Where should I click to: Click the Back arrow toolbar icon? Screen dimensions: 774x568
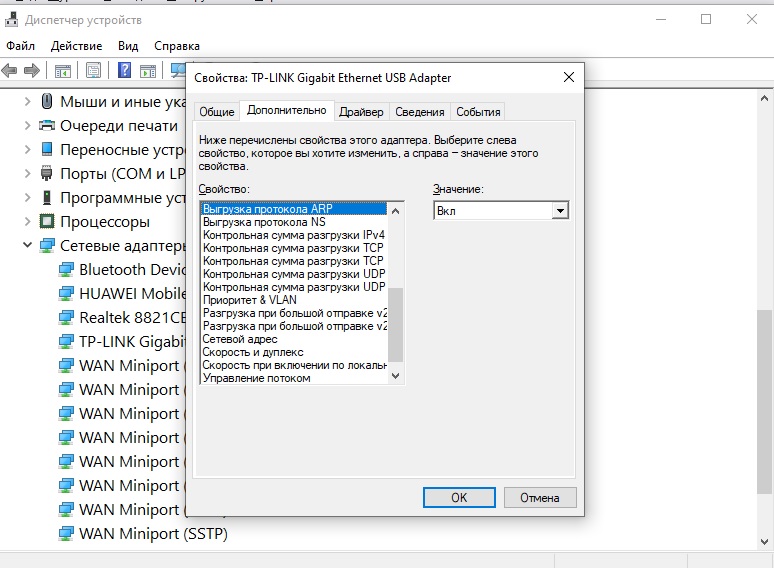(10, 71)
